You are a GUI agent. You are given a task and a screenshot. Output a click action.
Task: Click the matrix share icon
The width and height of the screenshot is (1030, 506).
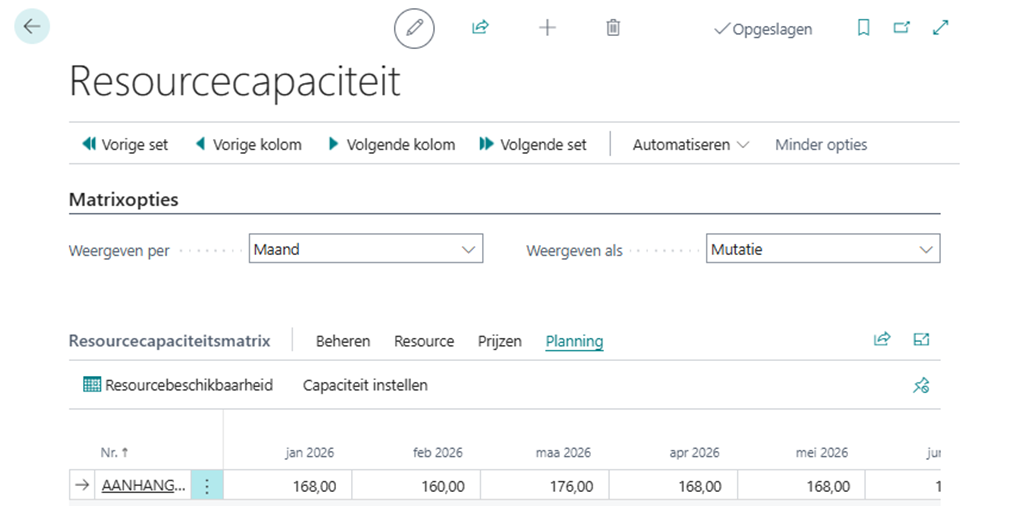click(882, 340)
